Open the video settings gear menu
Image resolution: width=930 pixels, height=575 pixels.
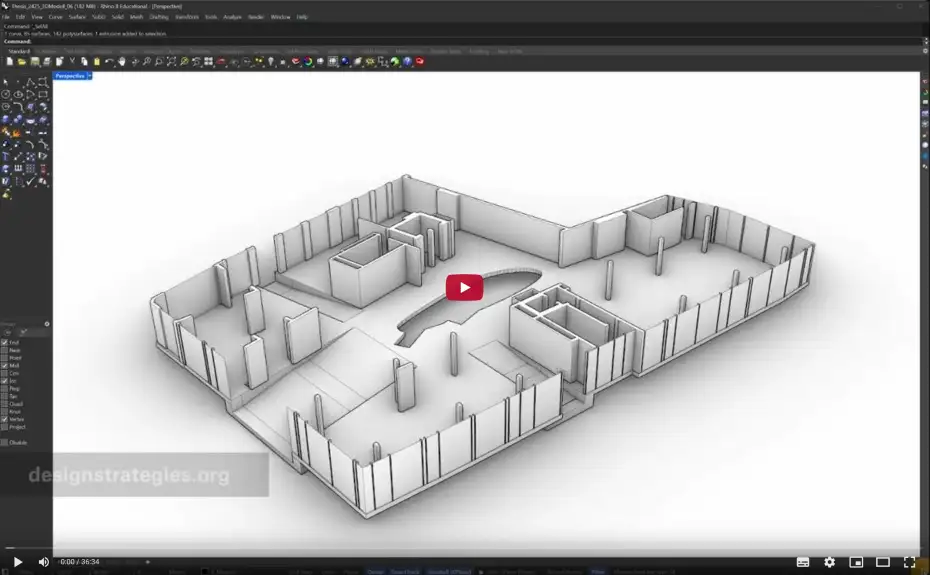[829, 561]
